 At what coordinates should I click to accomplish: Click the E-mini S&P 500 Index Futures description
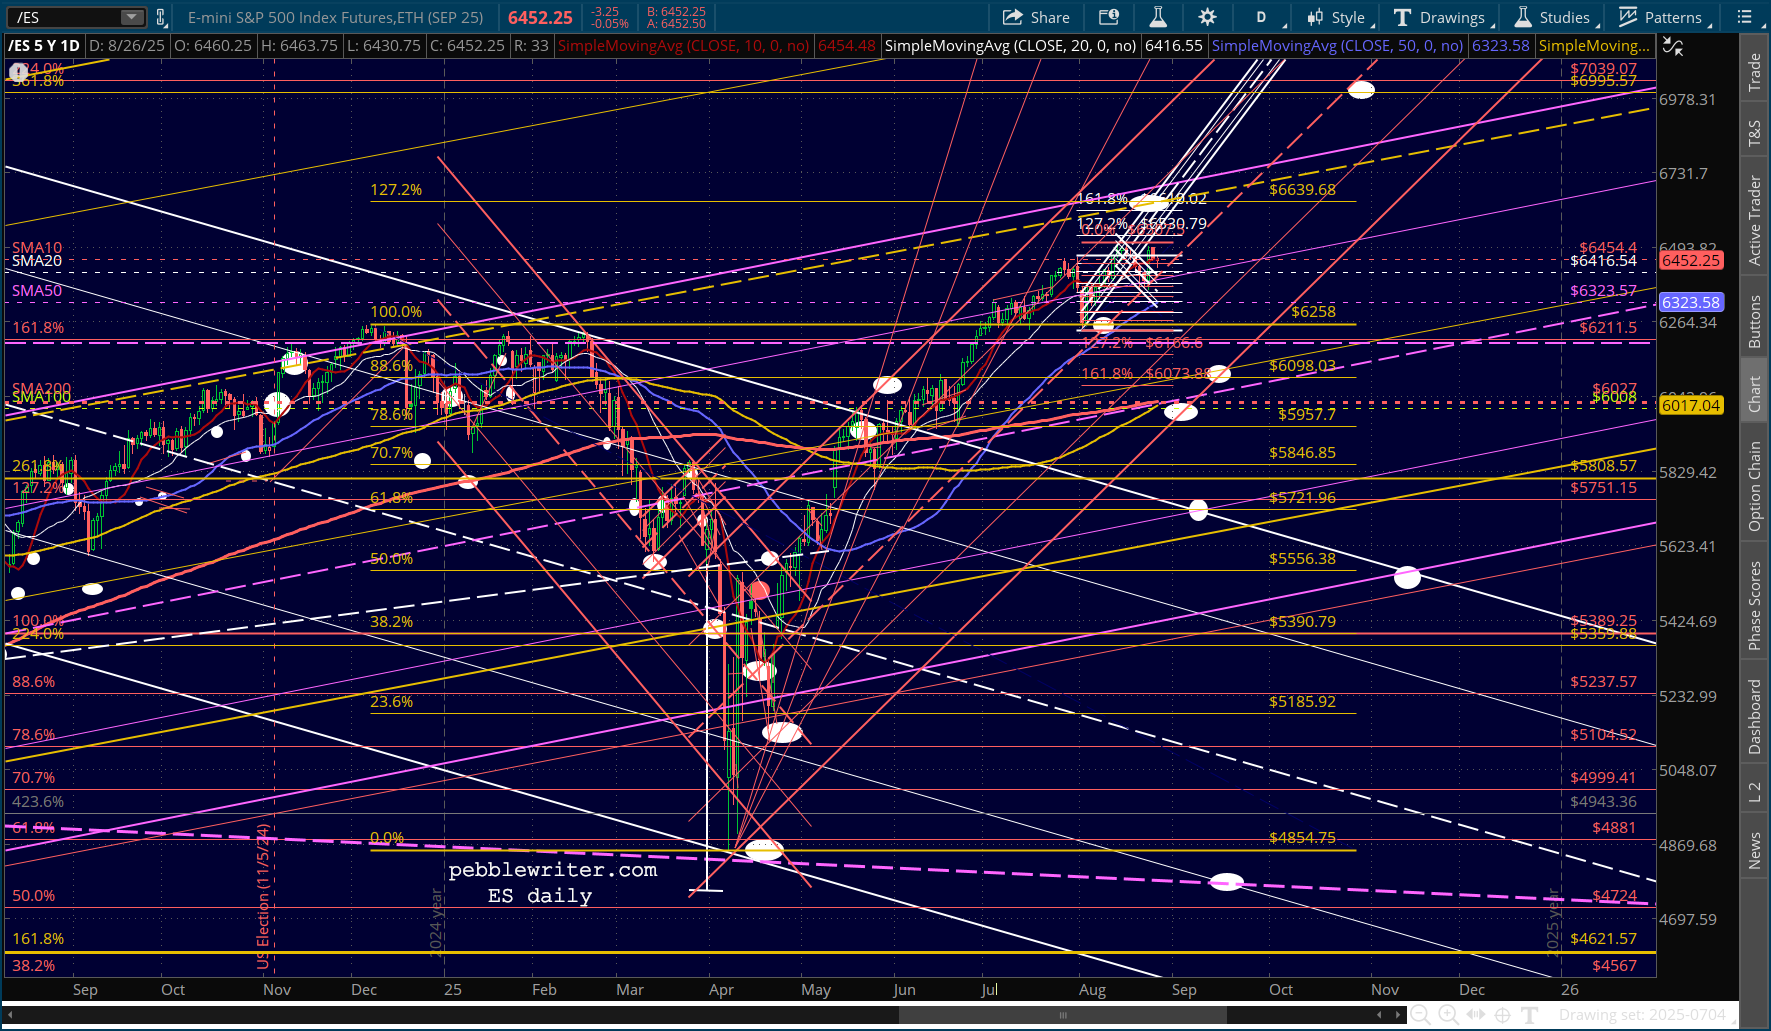(x=335, y=17)
